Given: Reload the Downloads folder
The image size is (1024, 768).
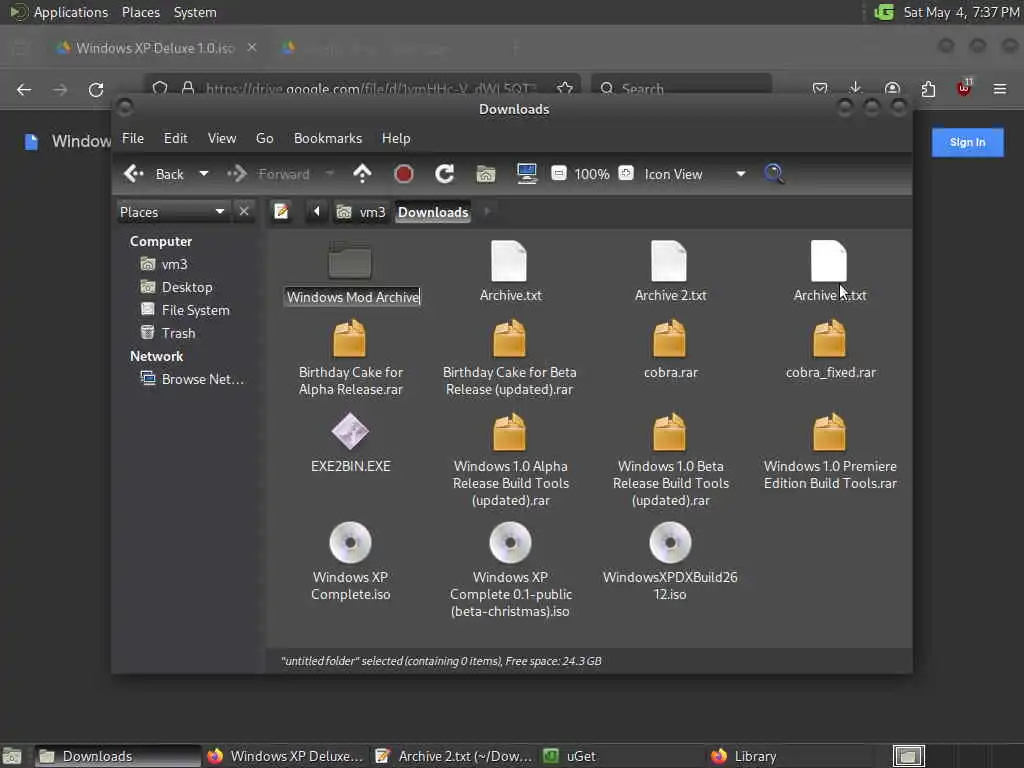Looking at the screenshot, I should point(445,174).
